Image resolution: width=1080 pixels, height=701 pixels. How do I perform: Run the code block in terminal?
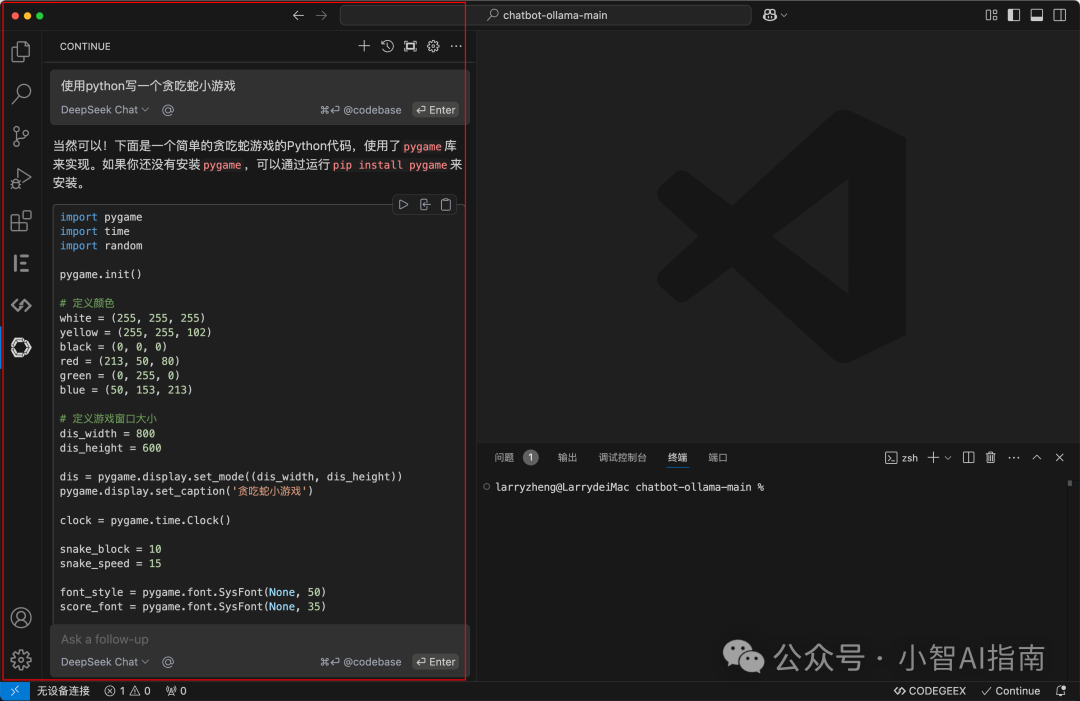click(x=403, y=205)
